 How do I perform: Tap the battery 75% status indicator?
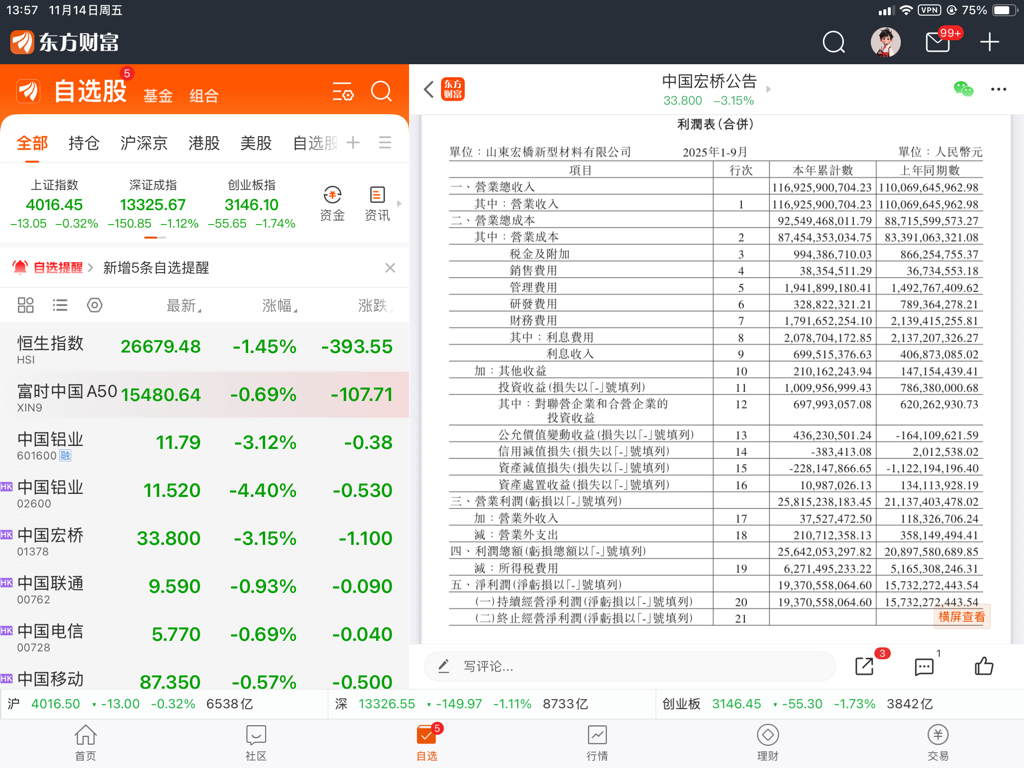coord(988,10)
